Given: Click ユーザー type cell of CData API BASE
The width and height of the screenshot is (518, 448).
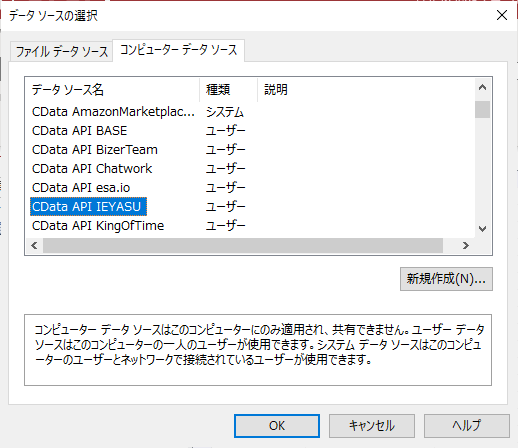Looking at the screenshot, I should (x=226, y=131).
